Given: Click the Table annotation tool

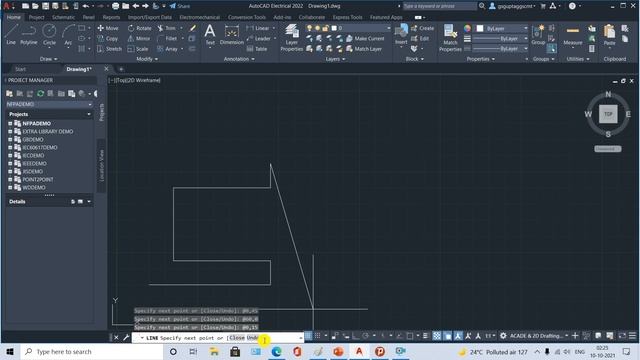Looking at the screenshot, I should click(257, 49).
